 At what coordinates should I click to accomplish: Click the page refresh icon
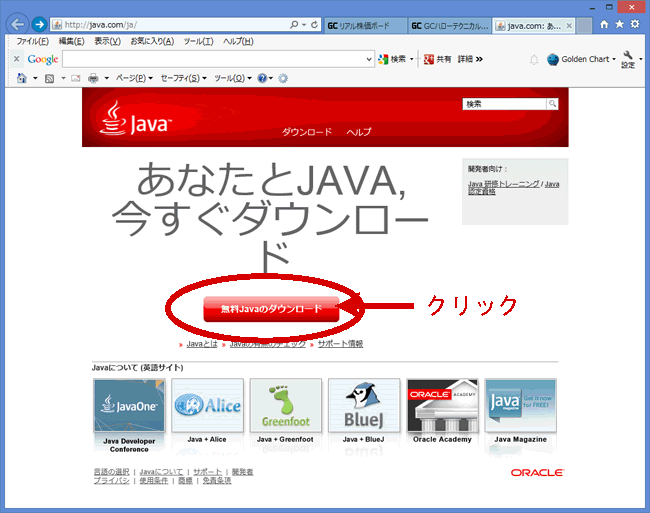pyautogui.click(x=315, y=24)
